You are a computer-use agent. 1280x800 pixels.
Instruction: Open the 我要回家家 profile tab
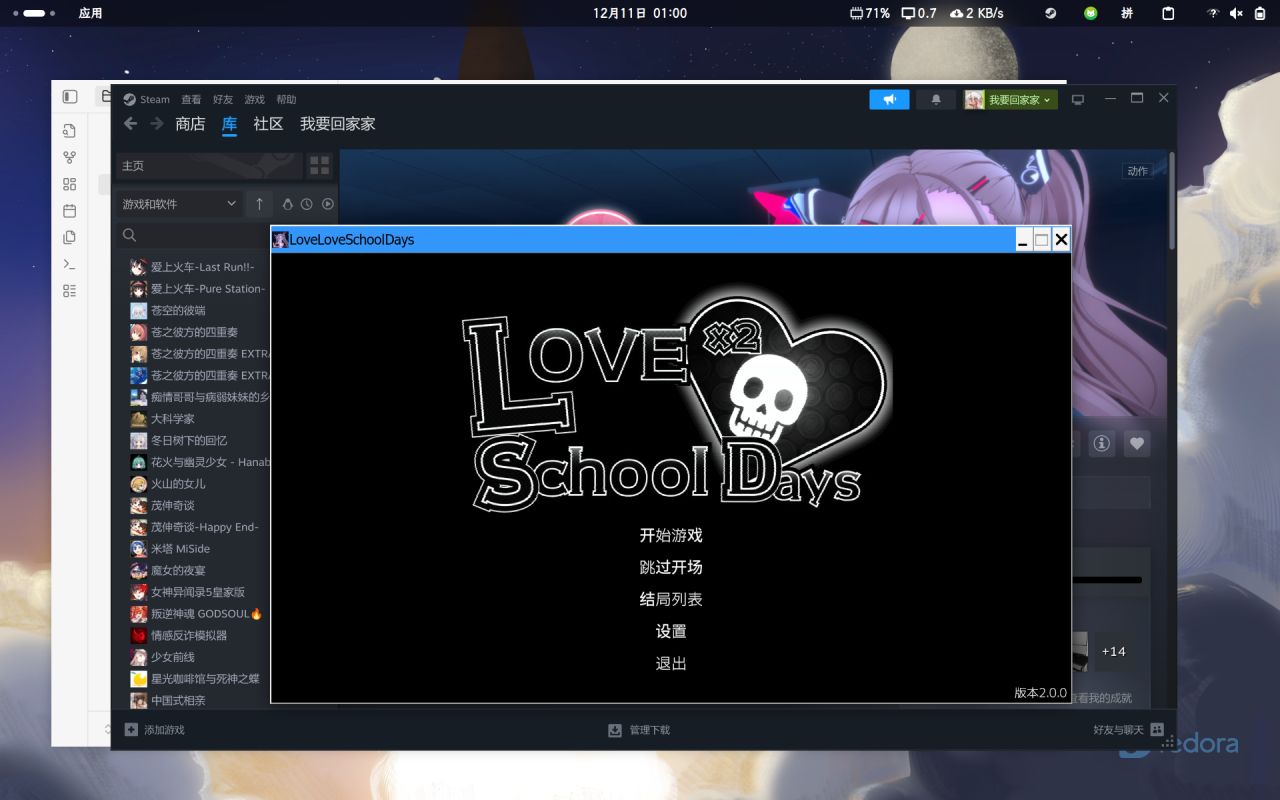[338, 124]
